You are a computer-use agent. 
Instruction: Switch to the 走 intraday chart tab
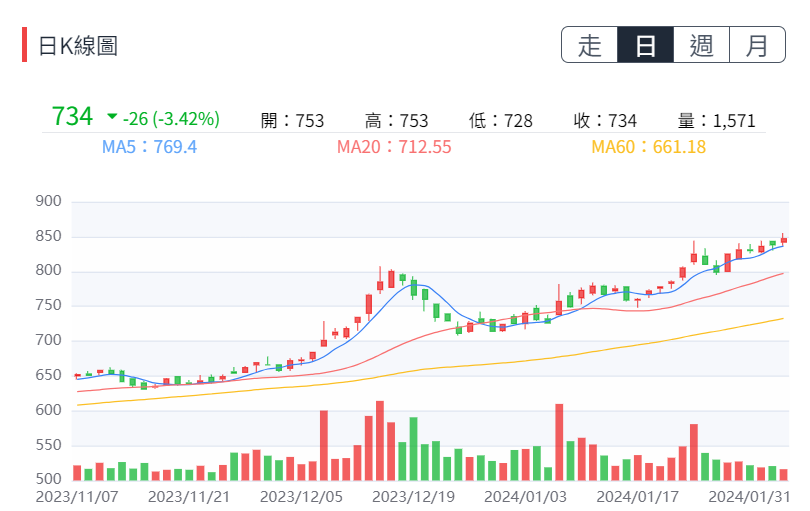point(590,46)
